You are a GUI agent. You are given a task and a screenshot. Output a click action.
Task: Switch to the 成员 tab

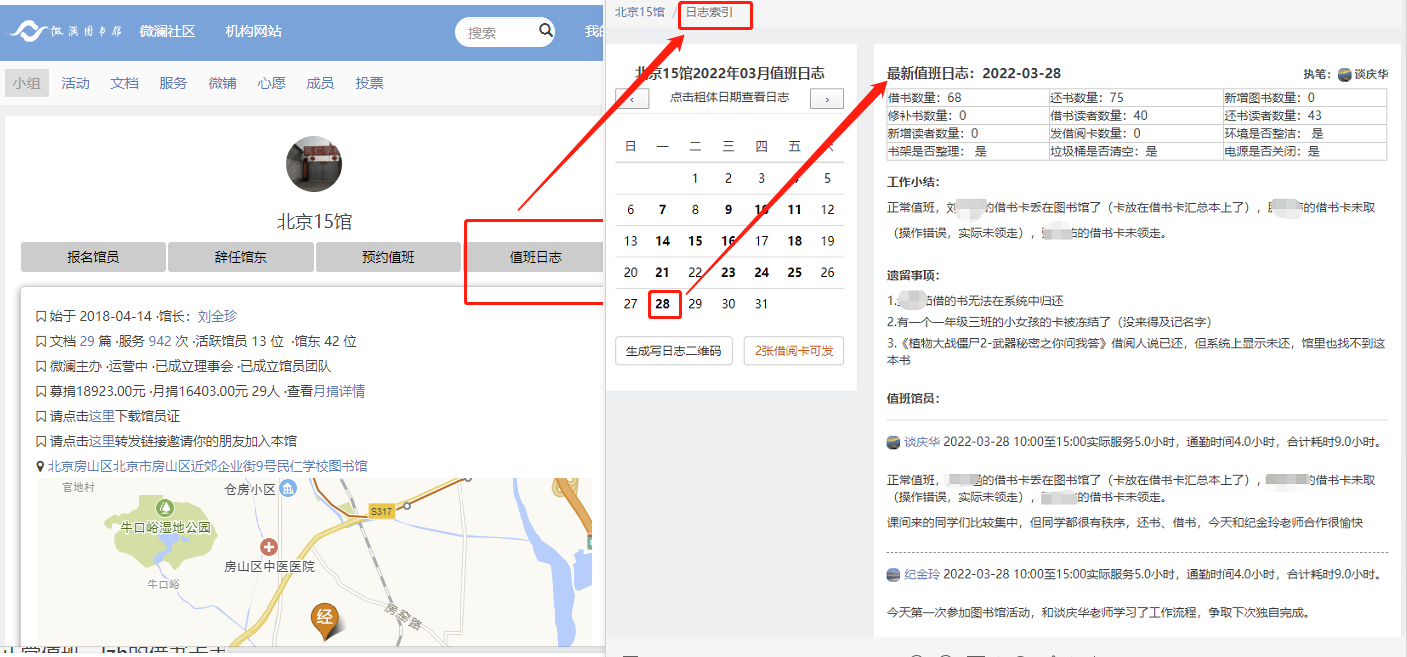pos(320,83)
